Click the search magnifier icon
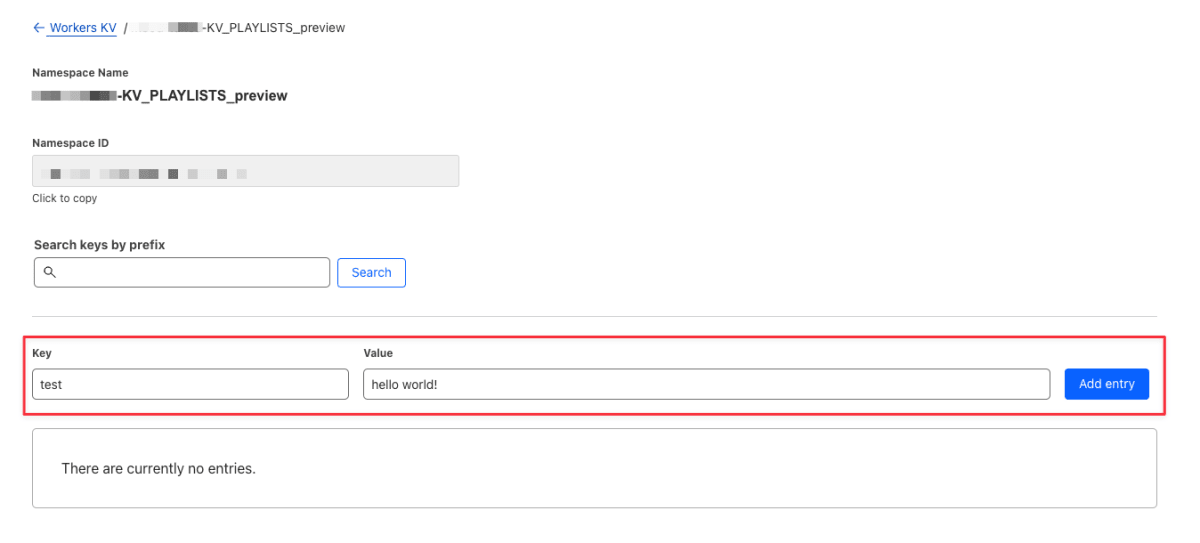1200x543 pixels. (x=50, y=272)
